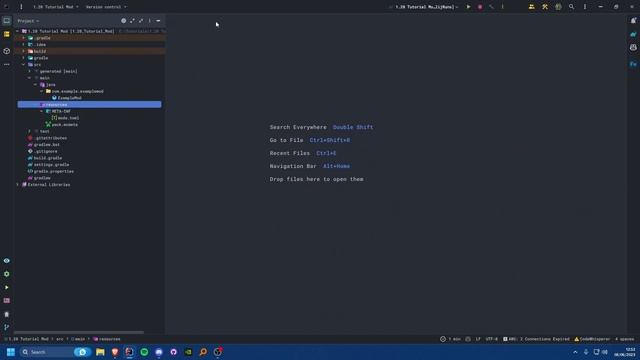
Task: Click the collapse-arrows icon in Project header
Action: [x=141, y=21]
